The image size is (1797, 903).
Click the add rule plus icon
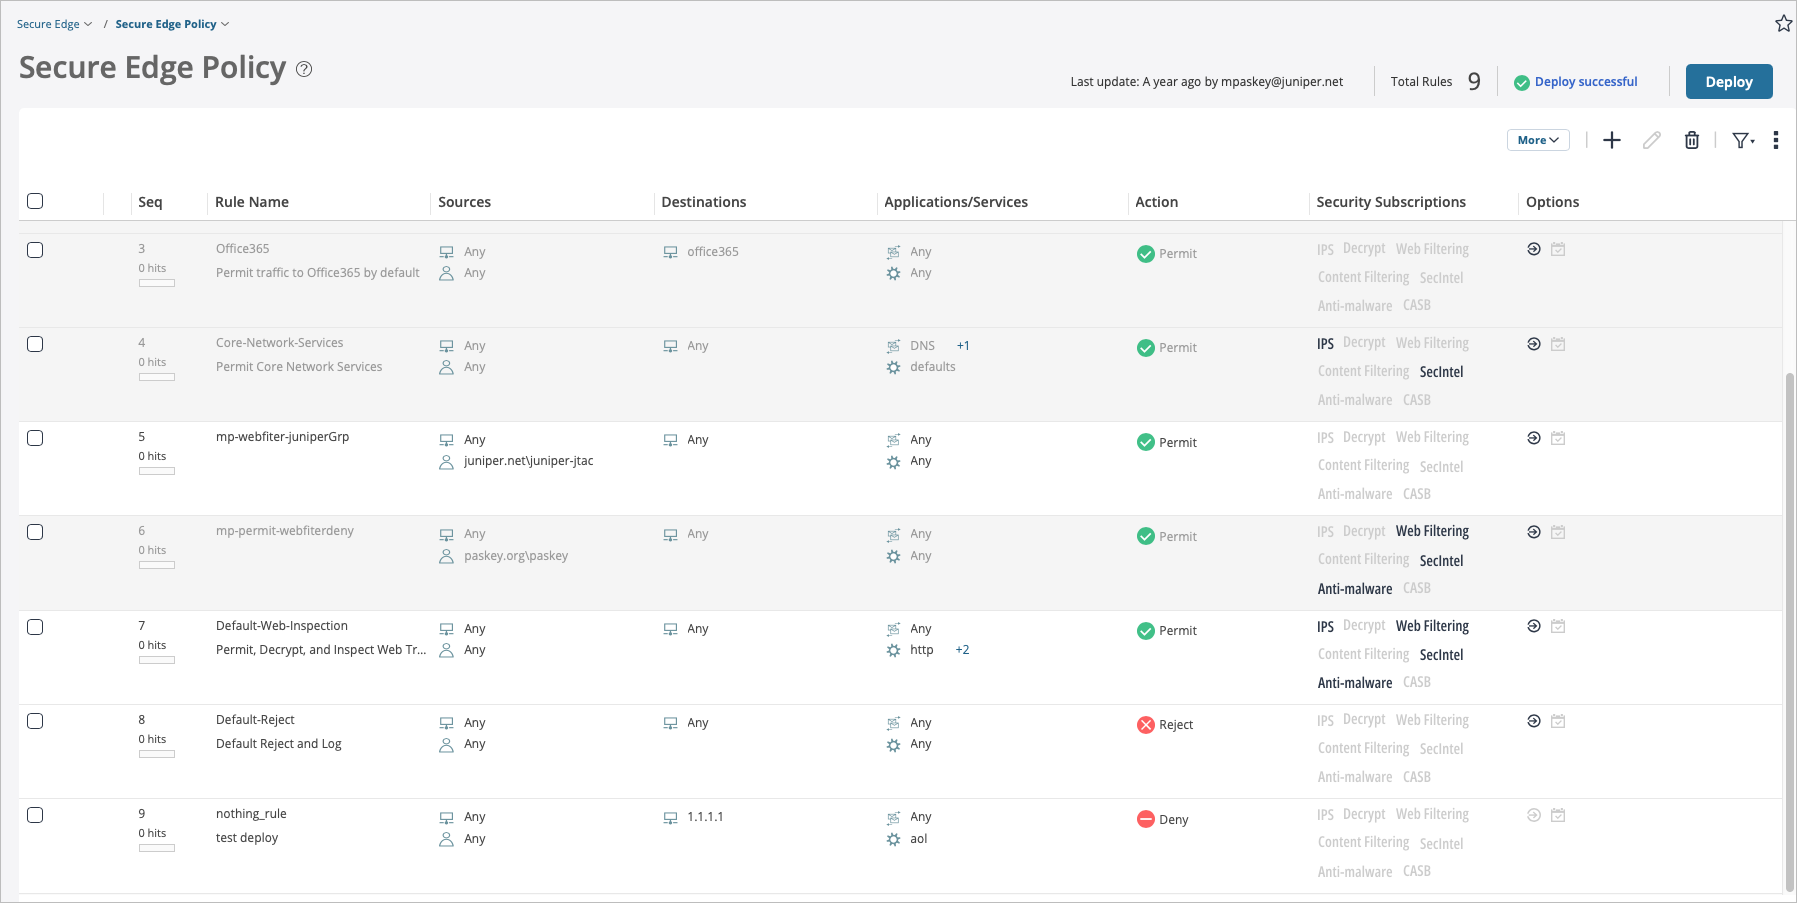tap(1611, 141)
